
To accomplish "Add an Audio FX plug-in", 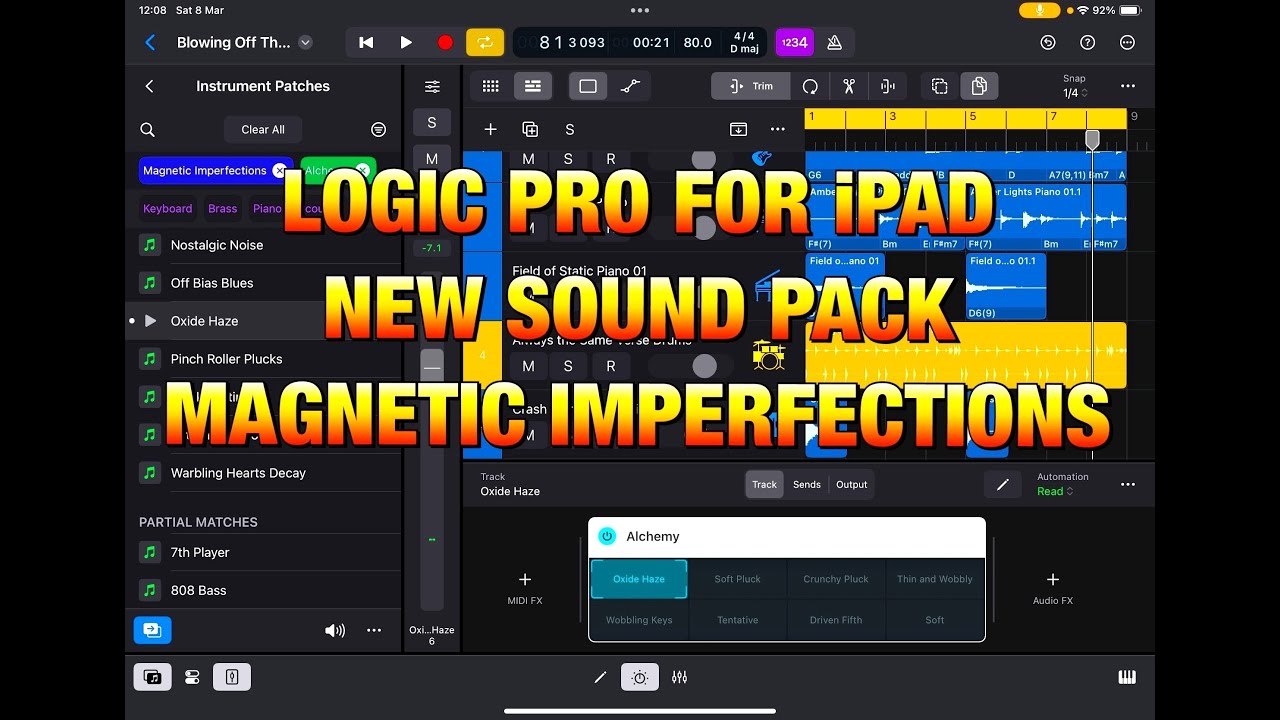I will coord(1053,587).
